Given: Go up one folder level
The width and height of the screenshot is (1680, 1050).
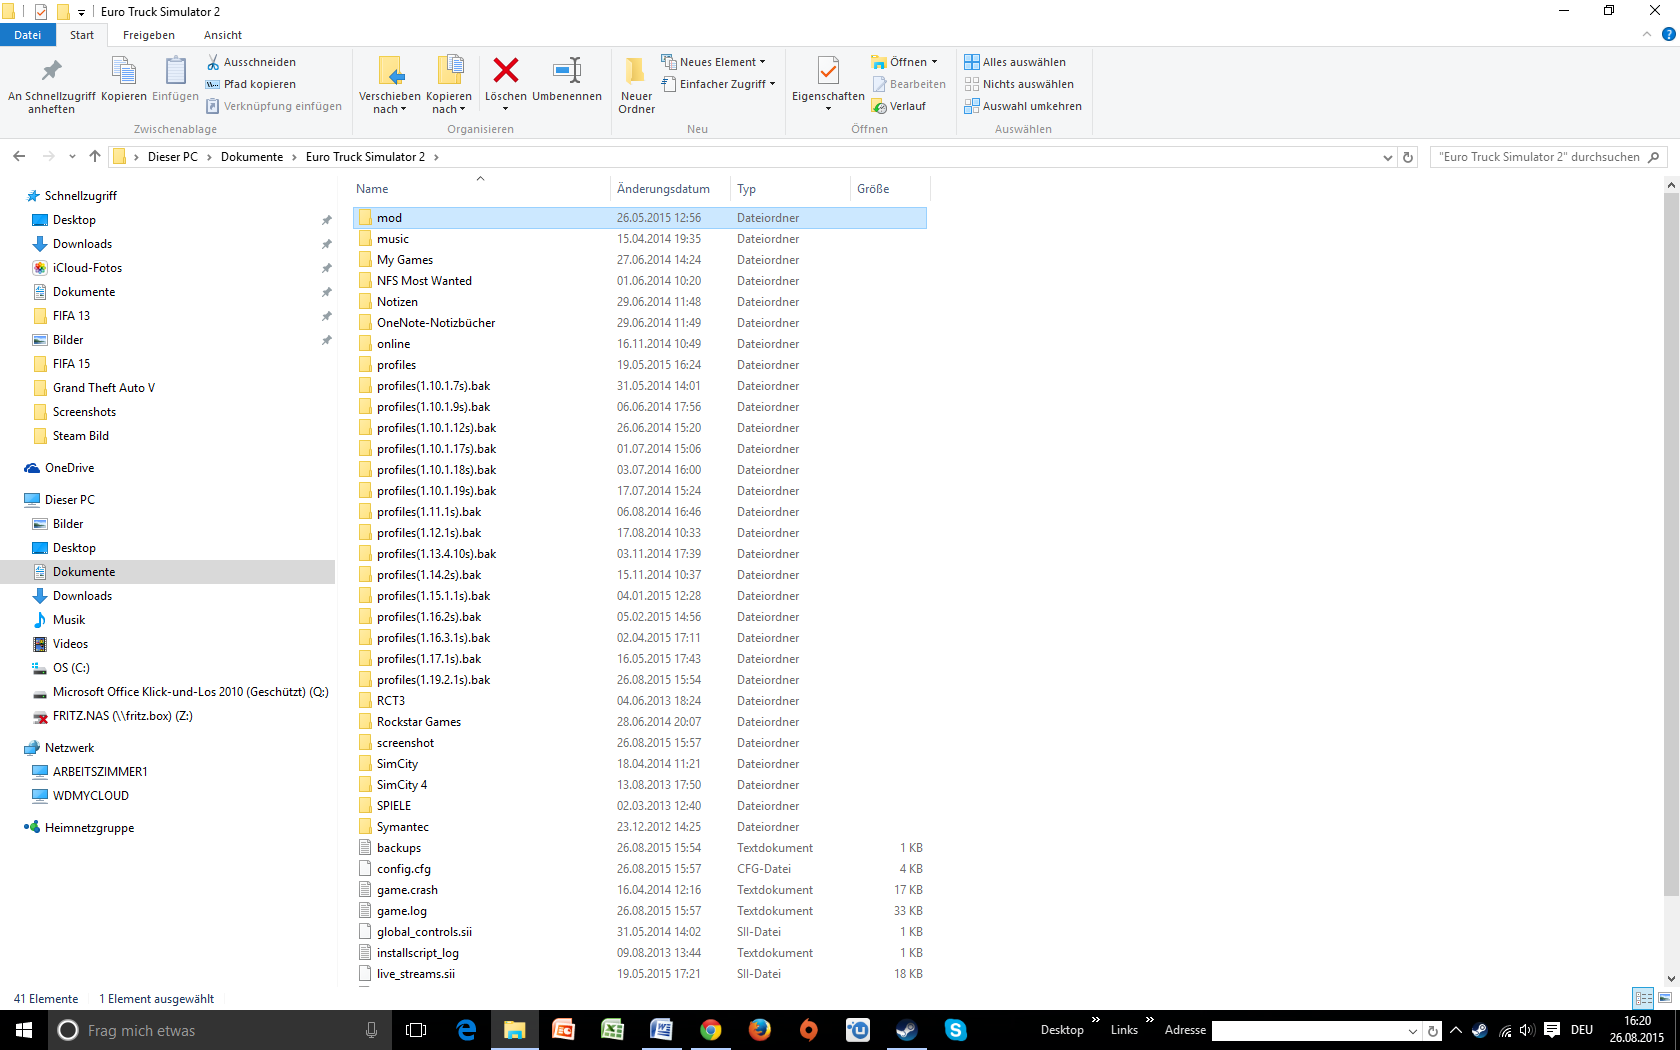Looking at the screenshot, I should 95,157.
